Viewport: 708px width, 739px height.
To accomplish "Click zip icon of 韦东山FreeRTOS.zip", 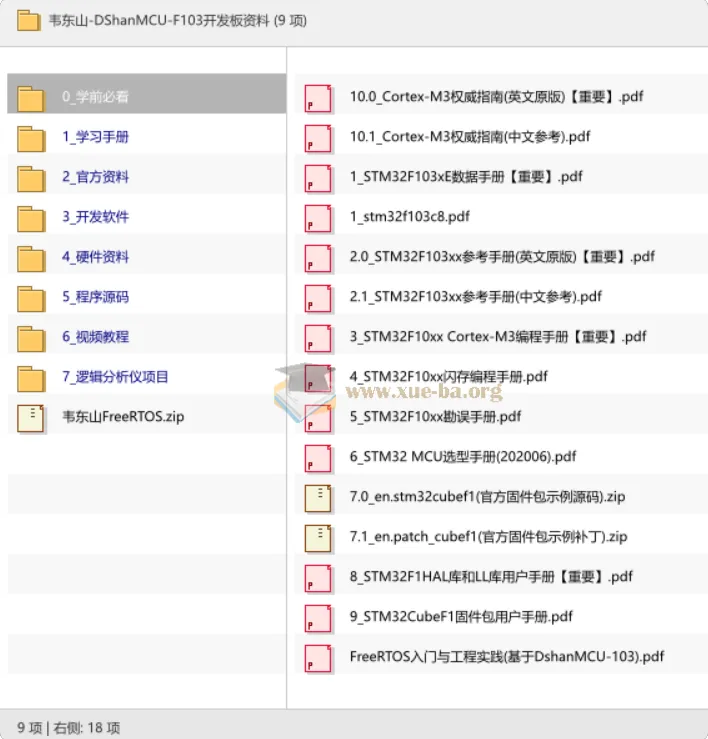I will point(31,419).
